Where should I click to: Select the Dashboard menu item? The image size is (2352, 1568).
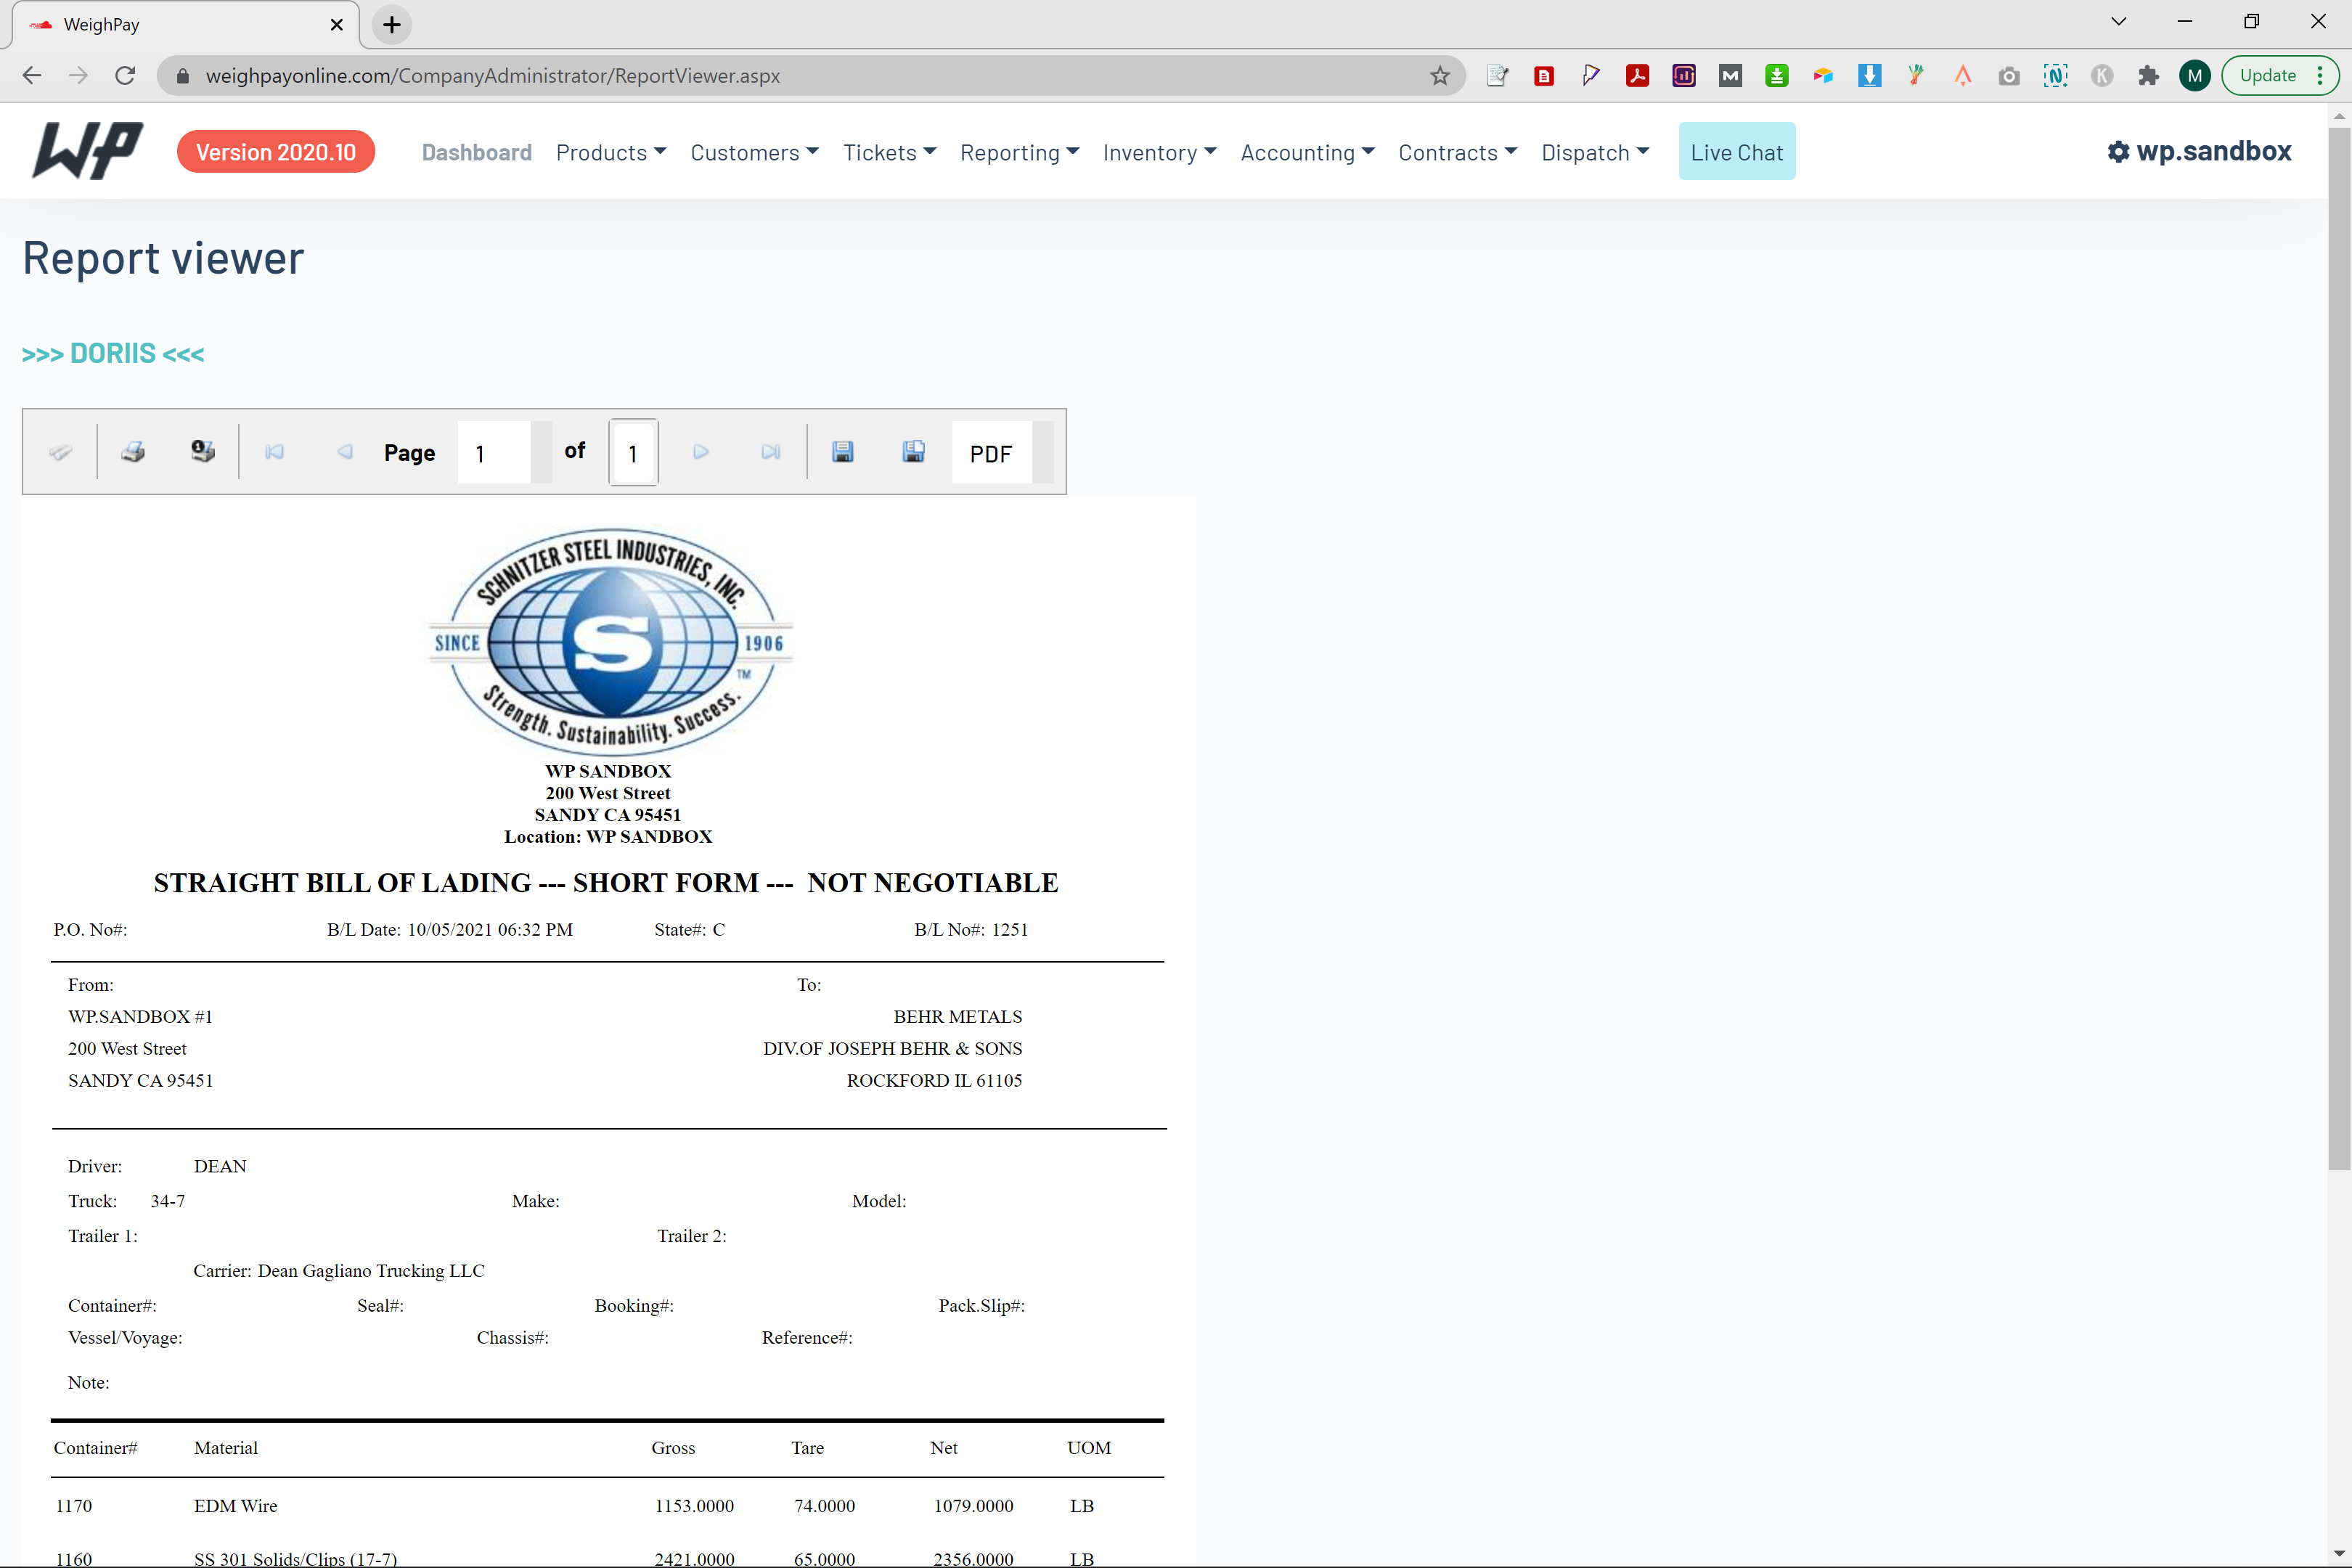point(477,152)
